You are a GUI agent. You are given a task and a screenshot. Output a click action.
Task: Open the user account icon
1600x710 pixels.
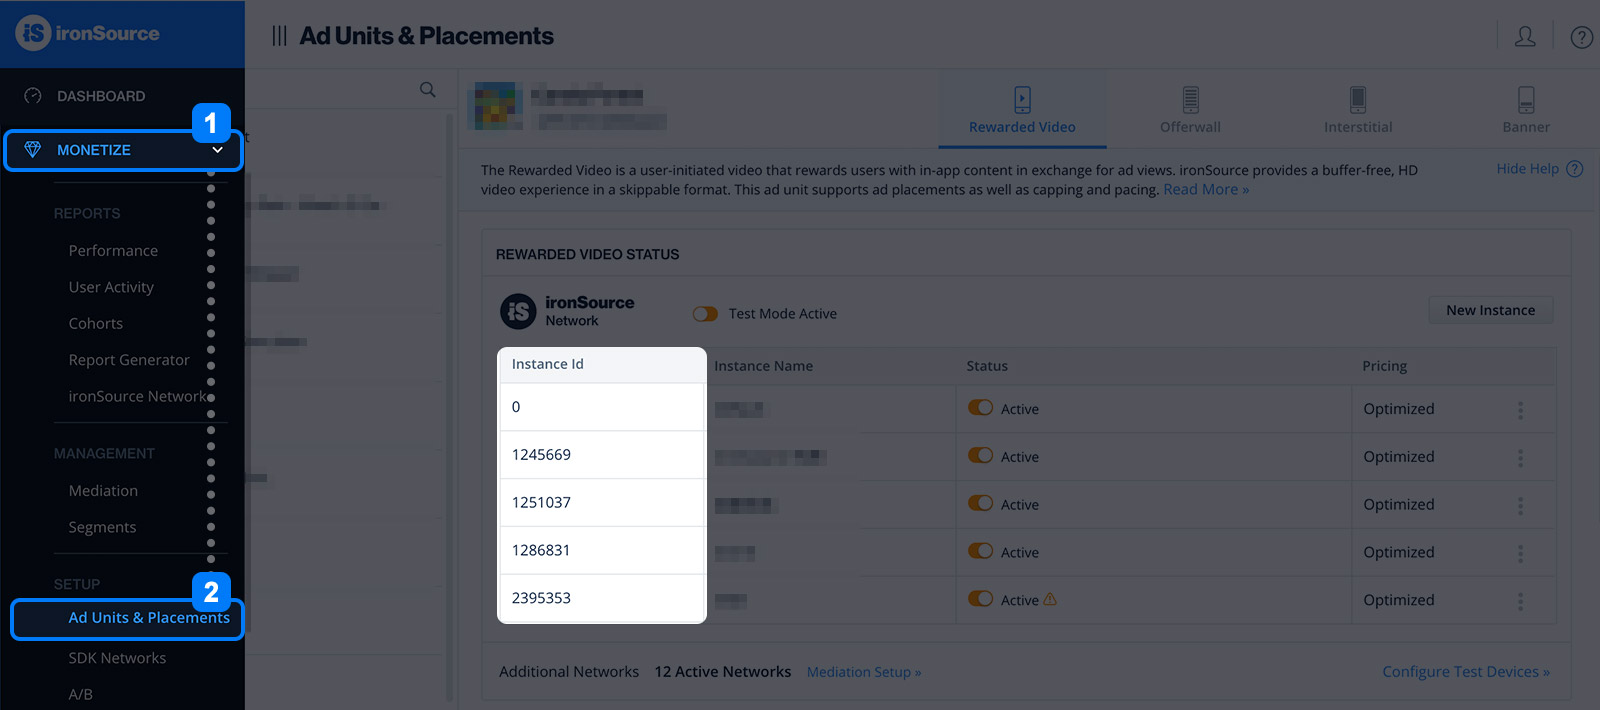click(1525, 37)
